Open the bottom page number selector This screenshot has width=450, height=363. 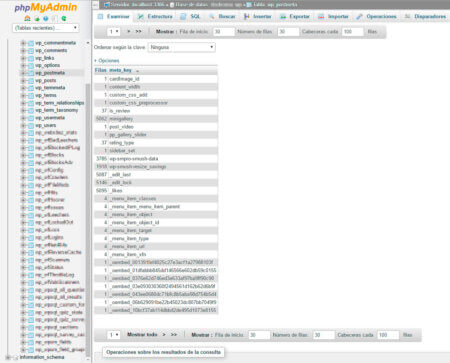pyautogui.click(x=114, y=335)
